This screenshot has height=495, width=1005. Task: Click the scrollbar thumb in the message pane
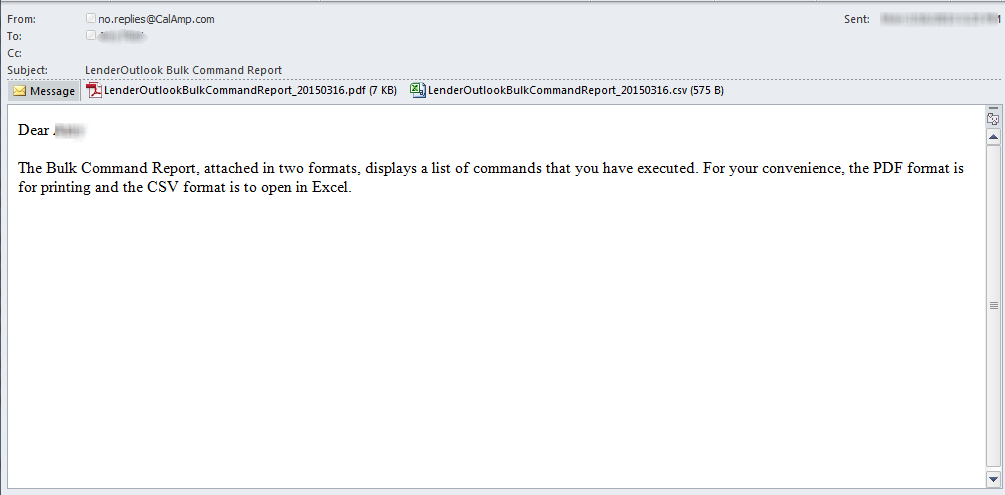point(993,305)
